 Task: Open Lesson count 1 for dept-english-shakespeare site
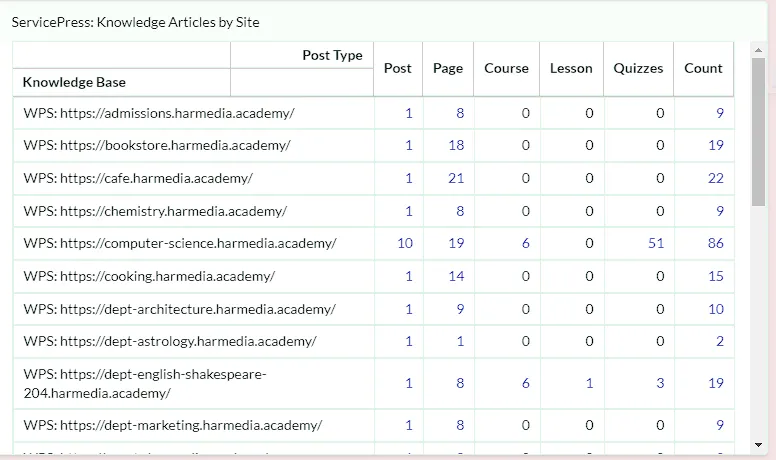589,383
